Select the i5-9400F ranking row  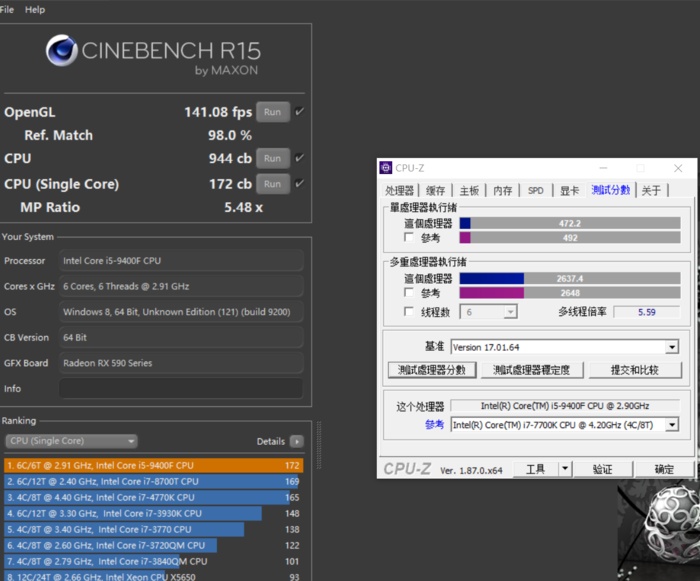(x=154, y=465)
